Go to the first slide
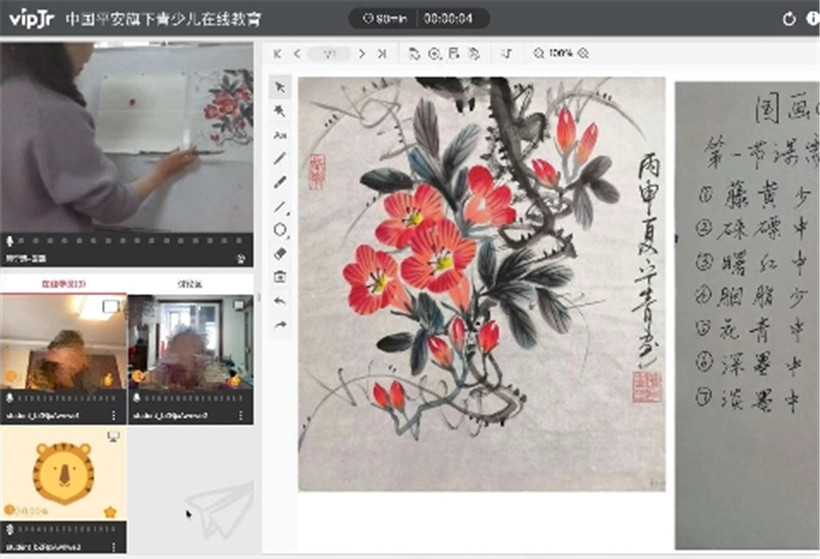 pos(278,53)
